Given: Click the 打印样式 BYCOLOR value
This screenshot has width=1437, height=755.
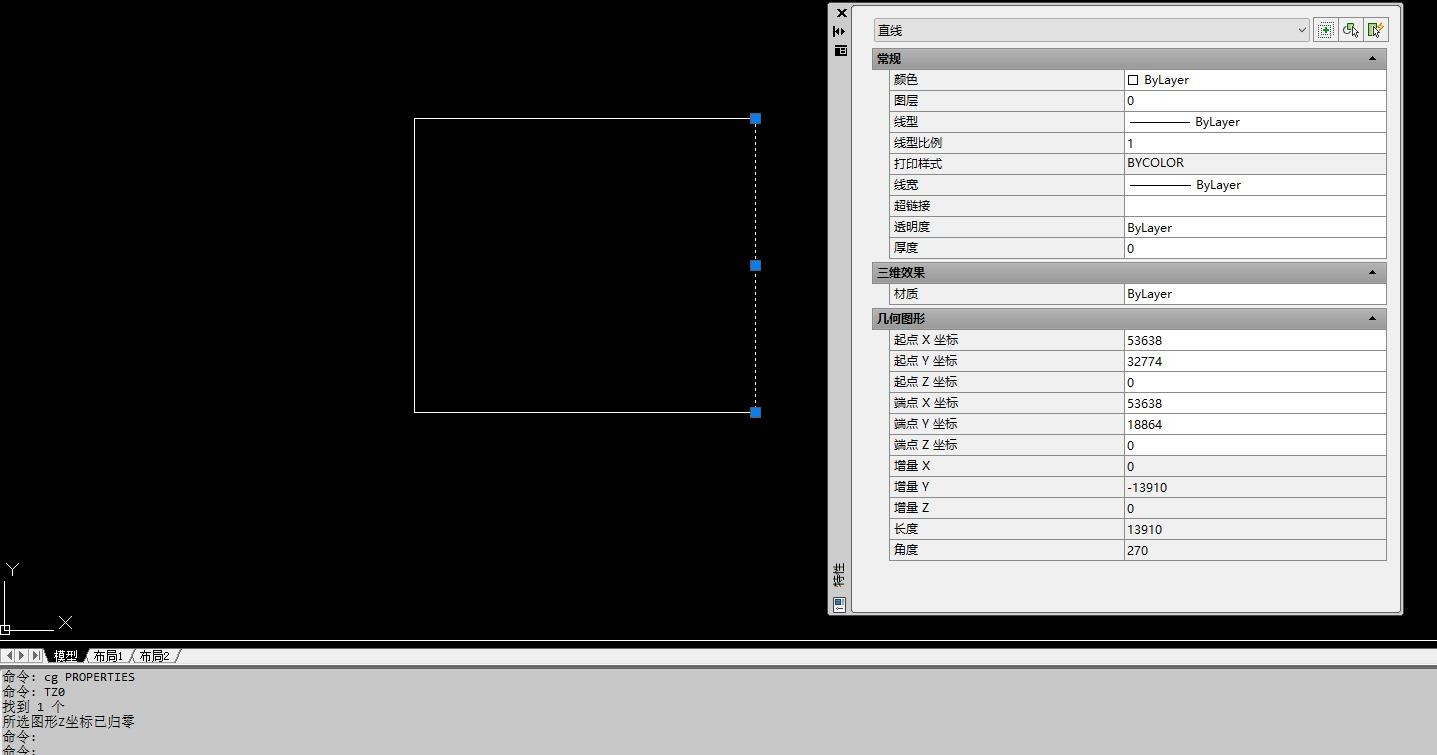Looking at the screenshot, I should click(x=1255, y=163).
